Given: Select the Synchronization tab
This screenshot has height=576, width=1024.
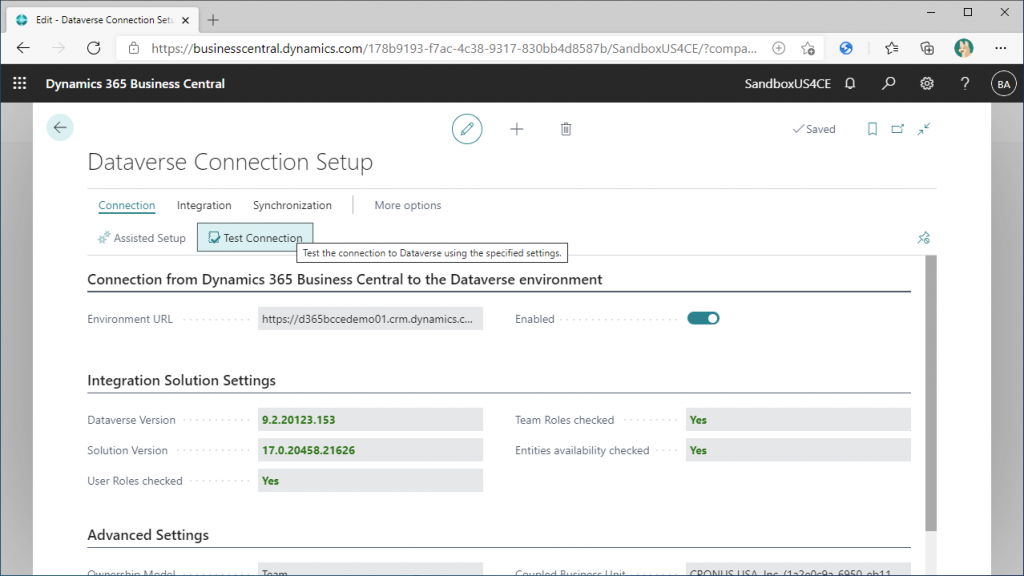Looking at the screenshot, I should click(x=292, y=205).
